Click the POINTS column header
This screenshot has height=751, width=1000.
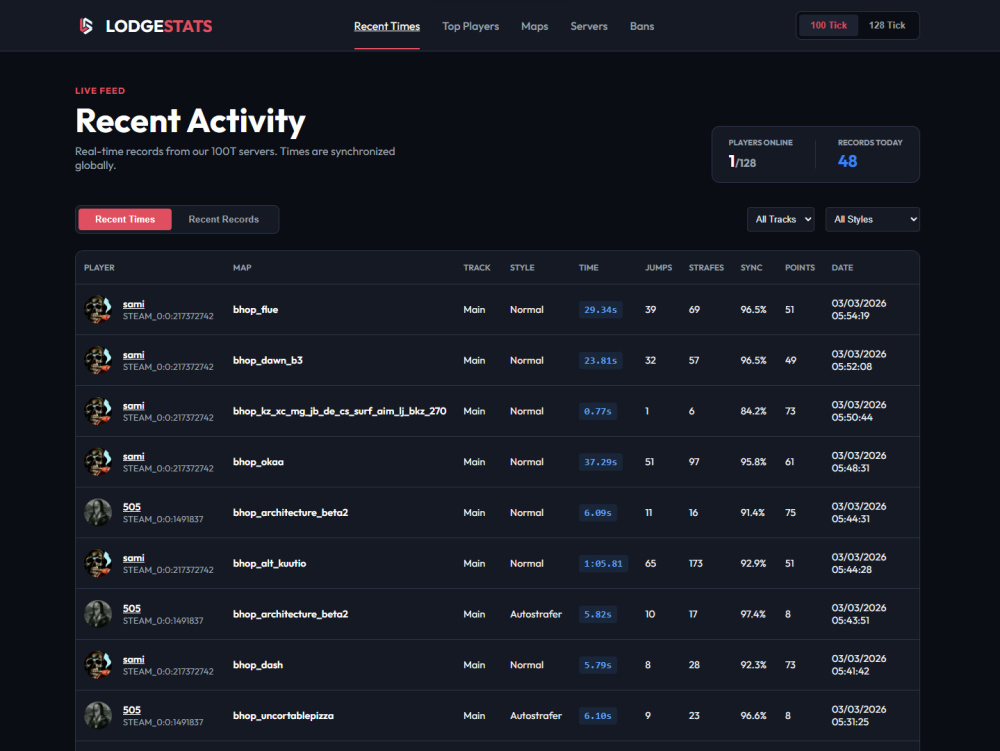pos(800,268)
